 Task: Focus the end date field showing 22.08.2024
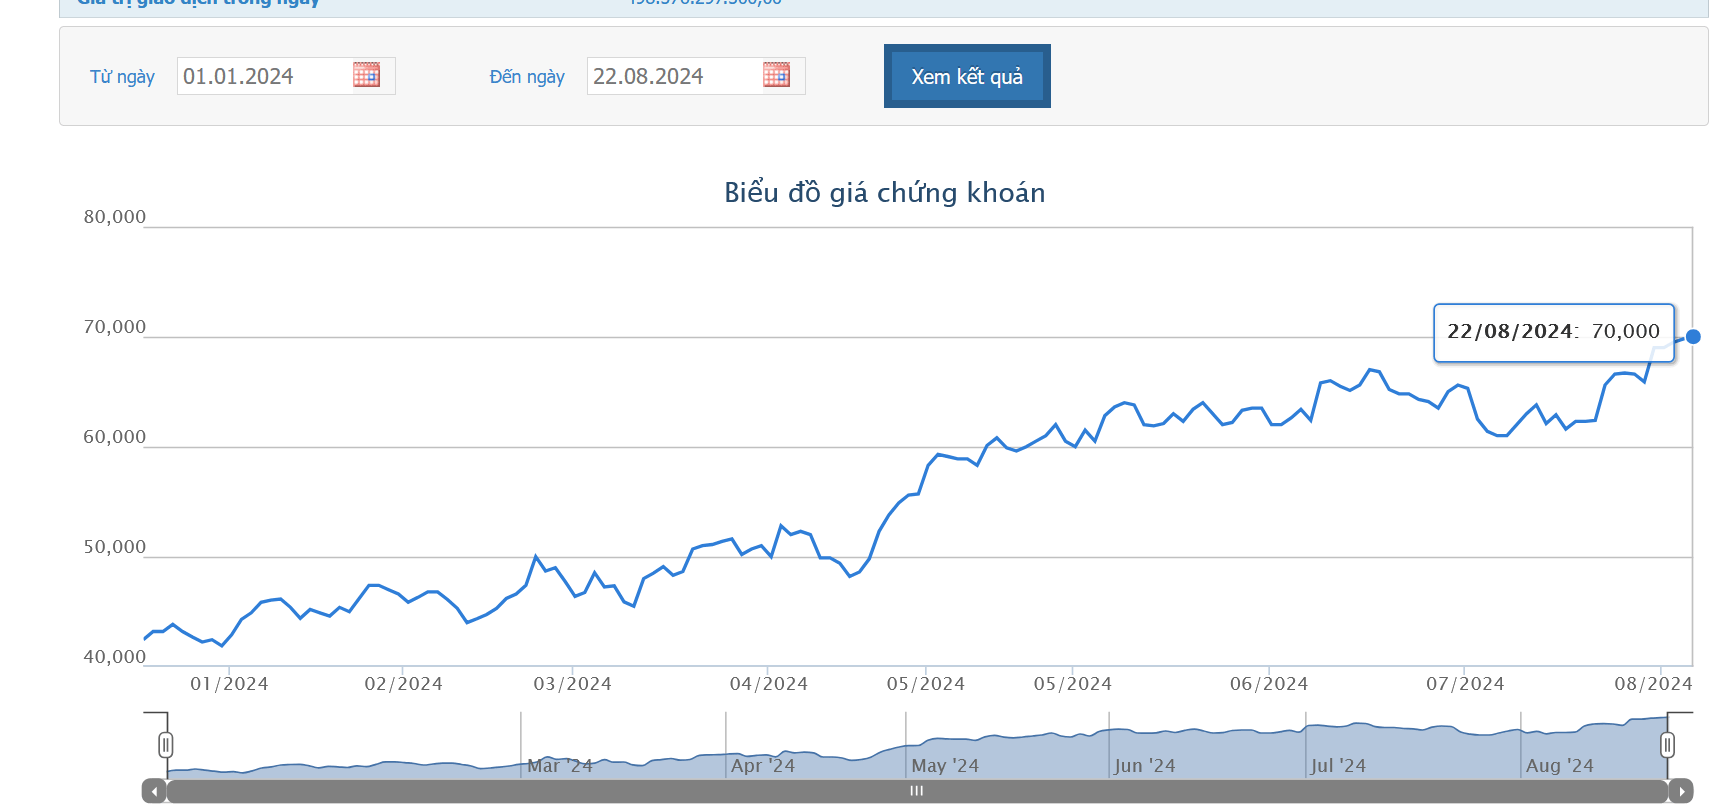coord(672,76)
